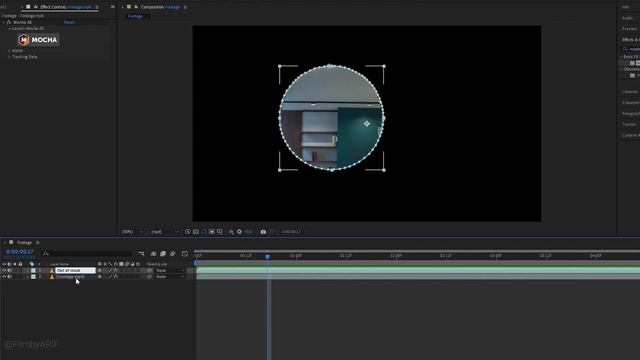Open the Effects & Presets panel on right

tap(630, 40)
